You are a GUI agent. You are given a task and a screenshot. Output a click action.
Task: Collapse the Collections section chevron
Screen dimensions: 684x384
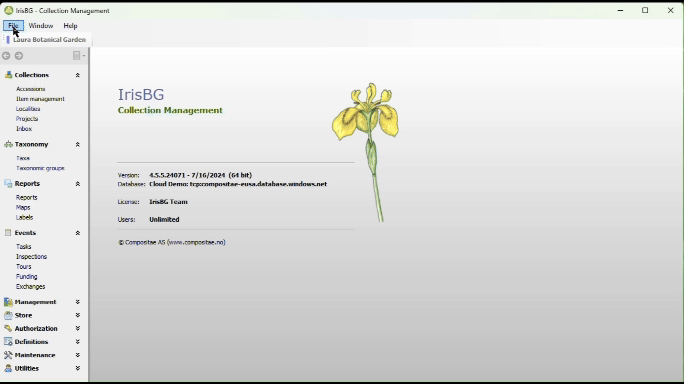click(78, 75)
